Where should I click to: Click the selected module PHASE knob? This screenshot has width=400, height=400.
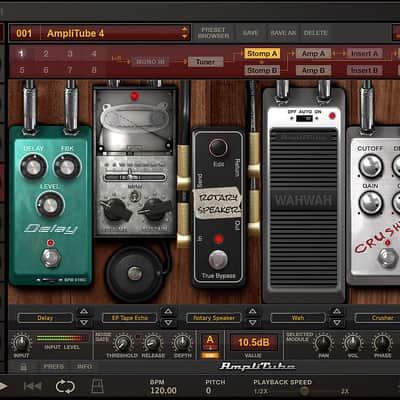pos(382,342)
